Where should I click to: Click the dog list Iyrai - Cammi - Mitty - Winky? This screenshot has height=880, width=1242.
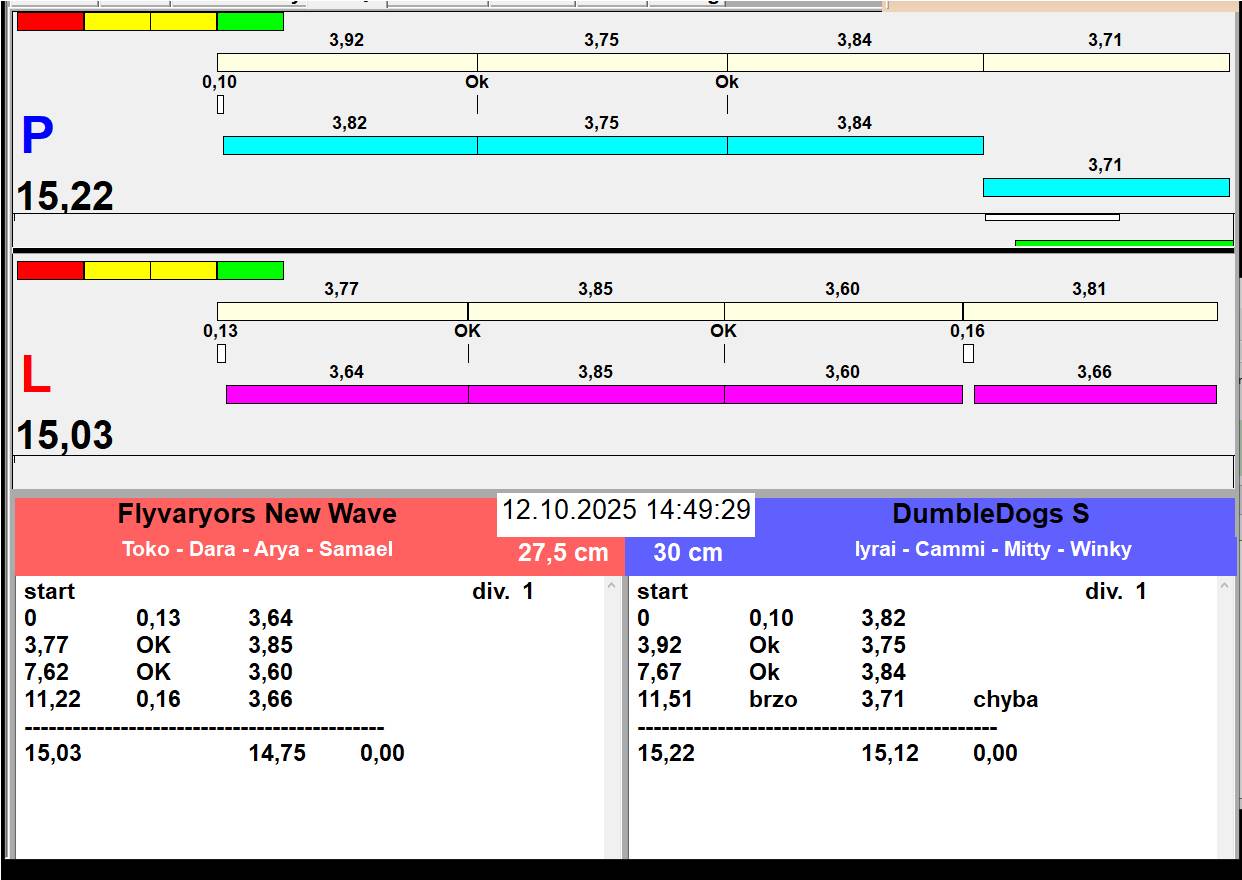pos(993,549)
